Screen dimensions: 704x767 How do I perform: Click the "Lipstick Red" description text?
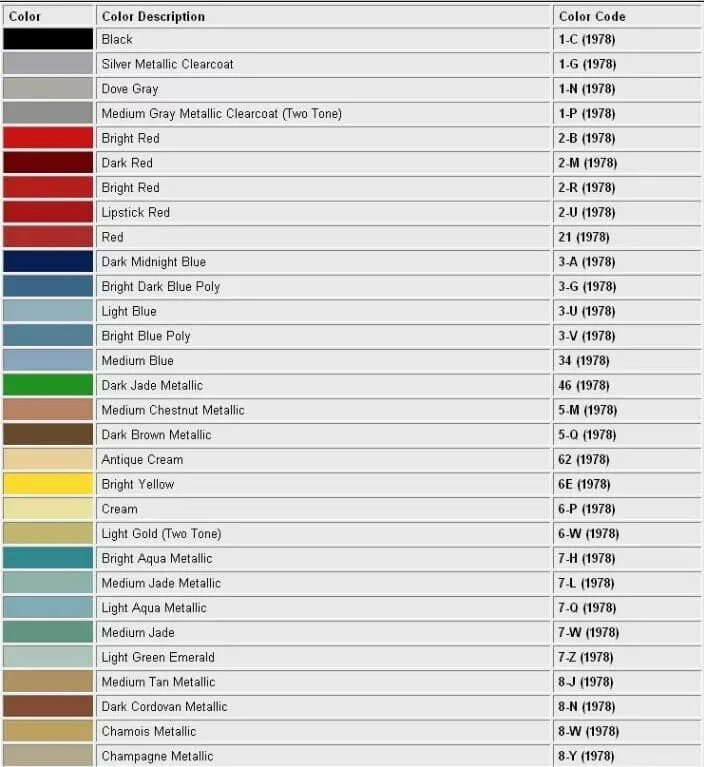[136, 212]
